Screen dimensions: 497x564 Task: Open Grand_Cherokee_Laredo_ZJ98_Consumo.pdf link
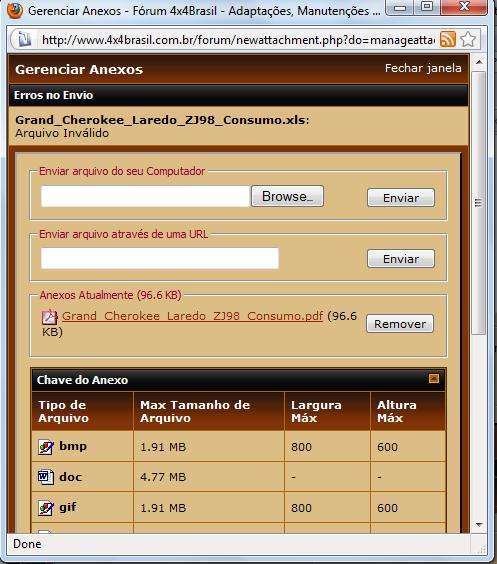point(192,316)
